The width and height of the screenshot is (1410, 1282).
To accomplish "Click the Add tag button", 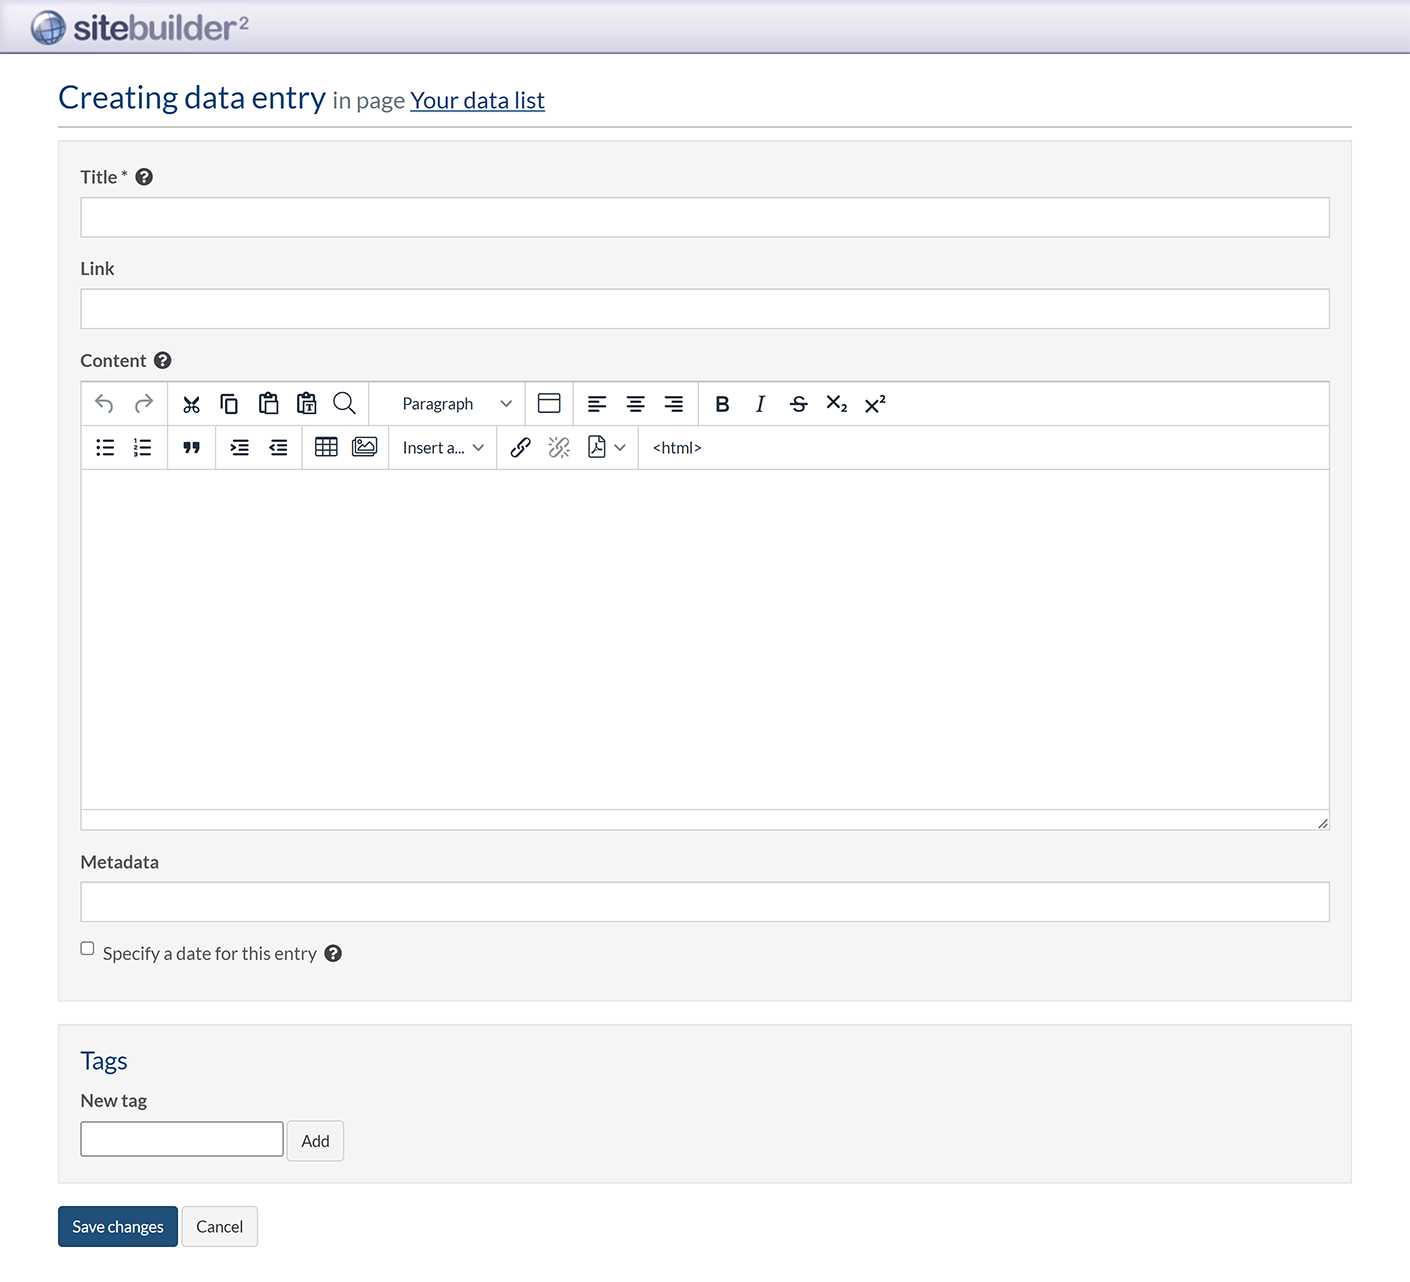I will click(315, 1141).
